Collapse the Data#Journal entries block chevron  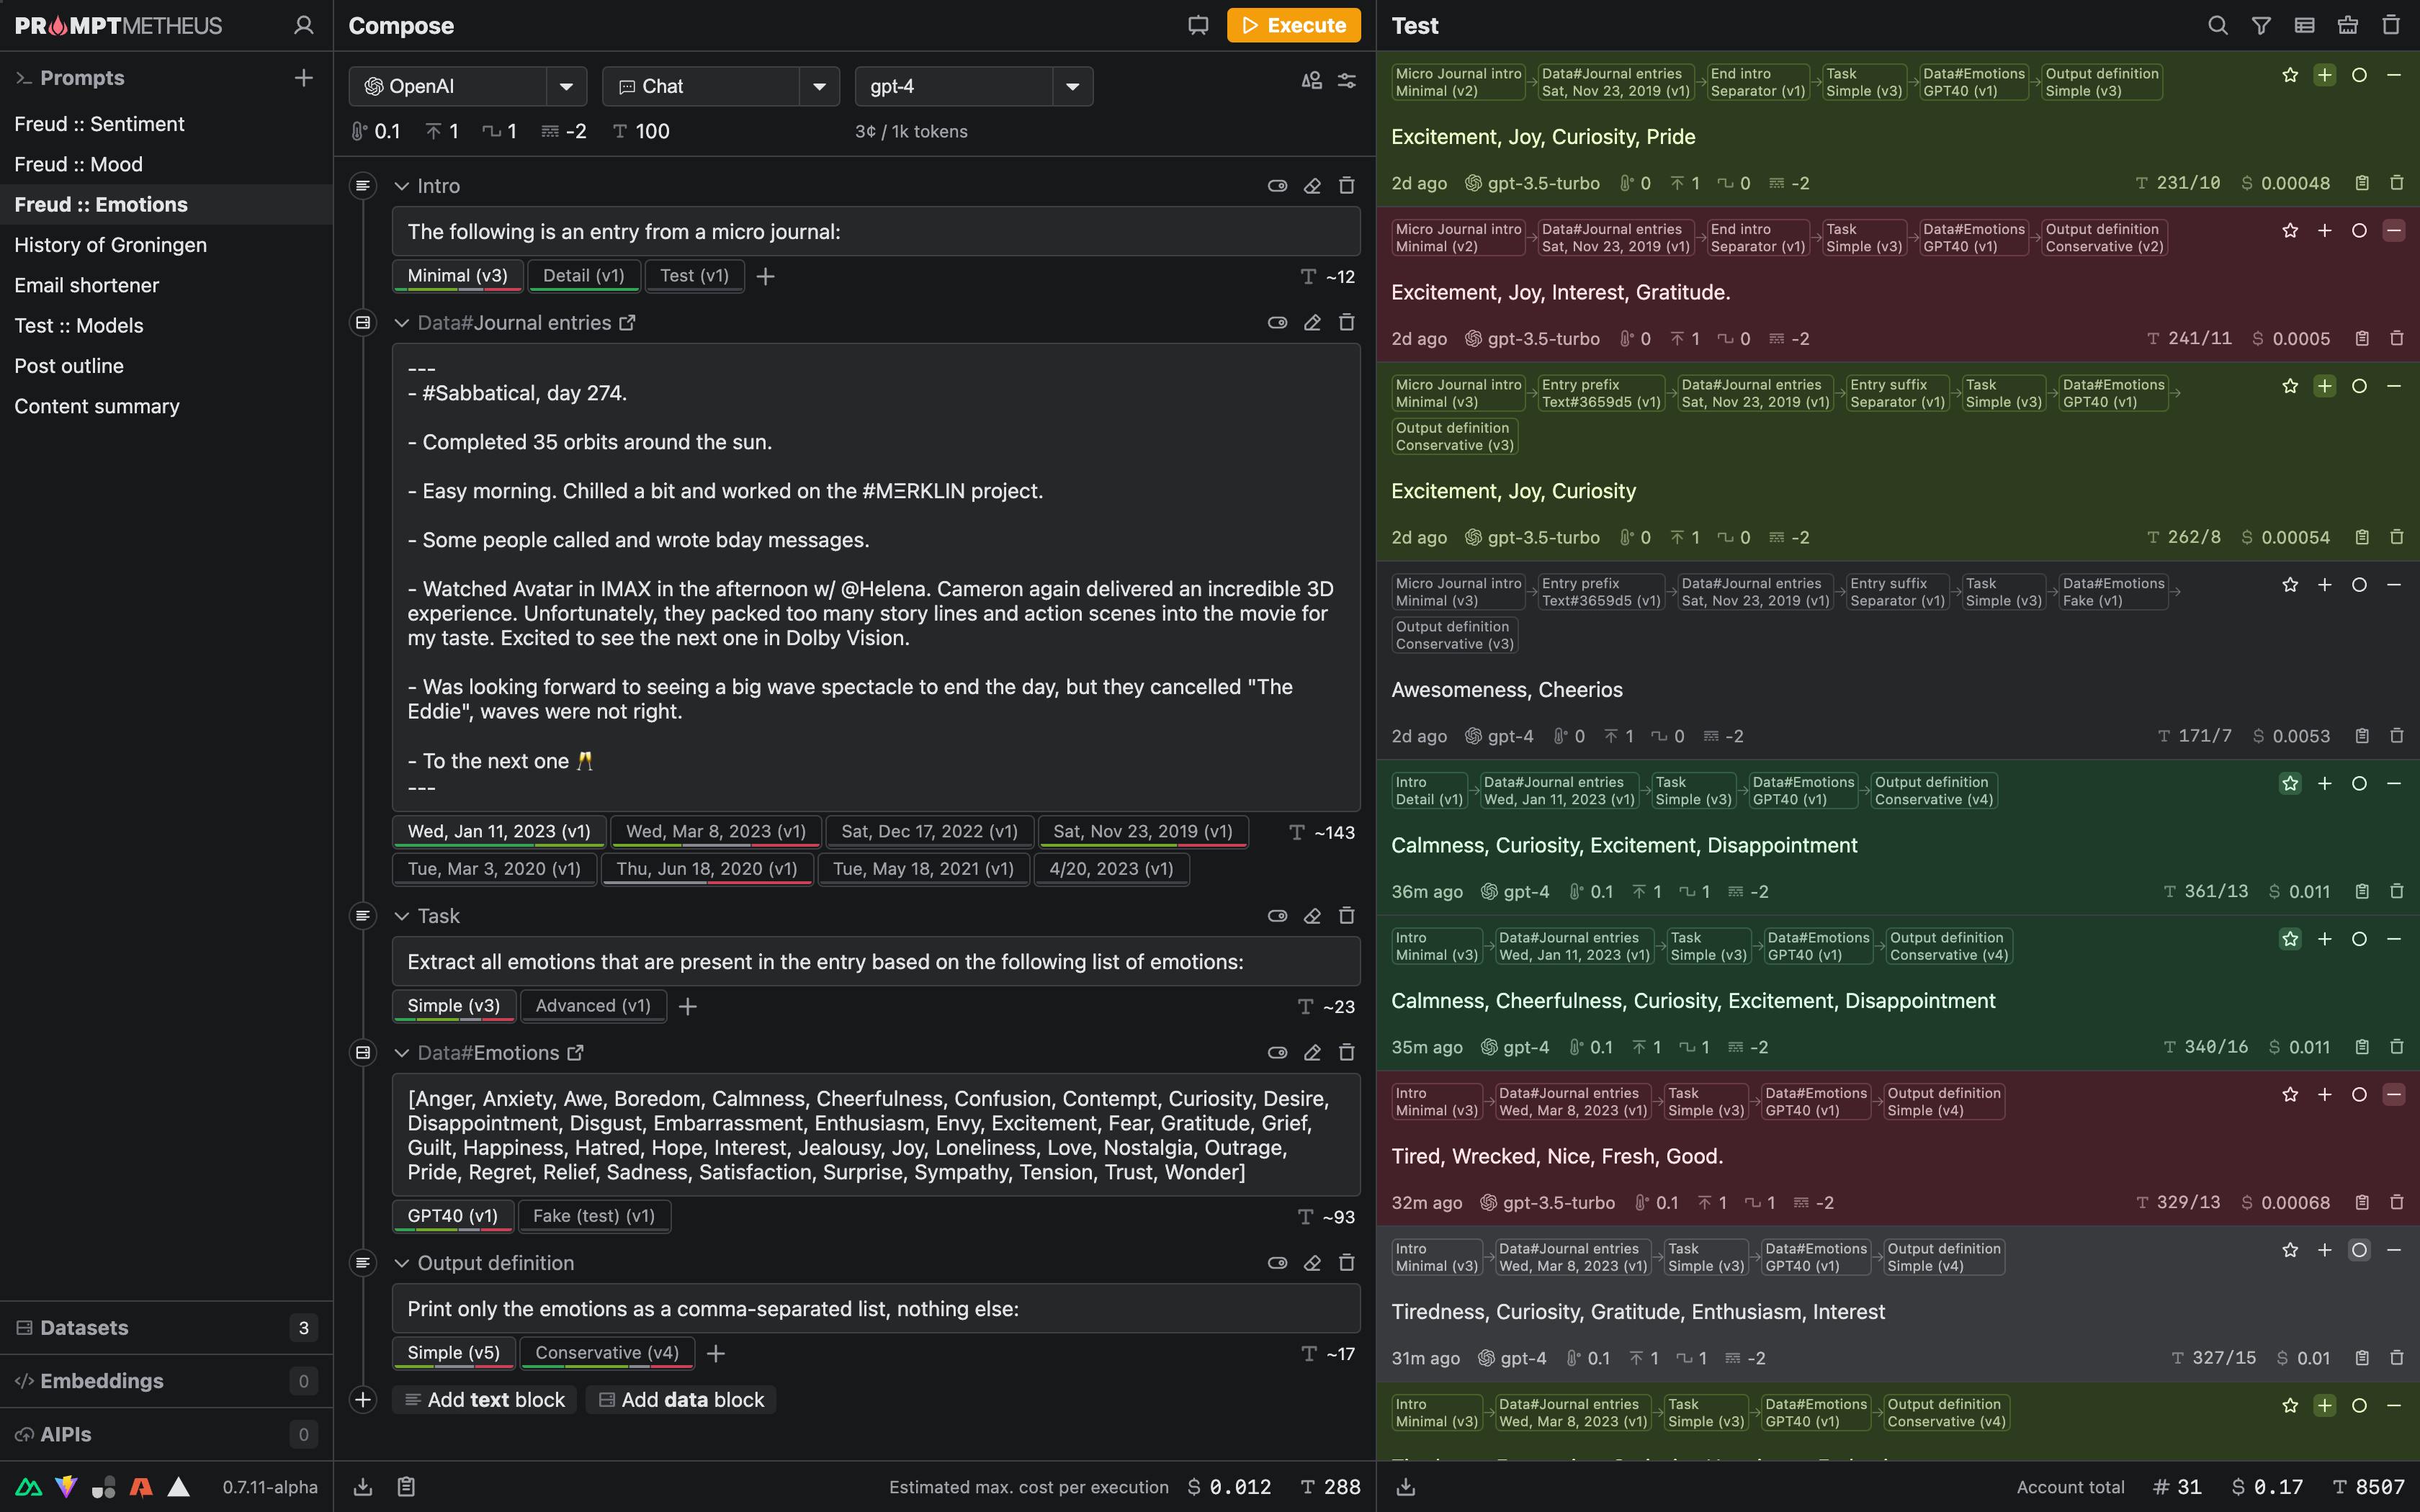click(x=402, y=323)
